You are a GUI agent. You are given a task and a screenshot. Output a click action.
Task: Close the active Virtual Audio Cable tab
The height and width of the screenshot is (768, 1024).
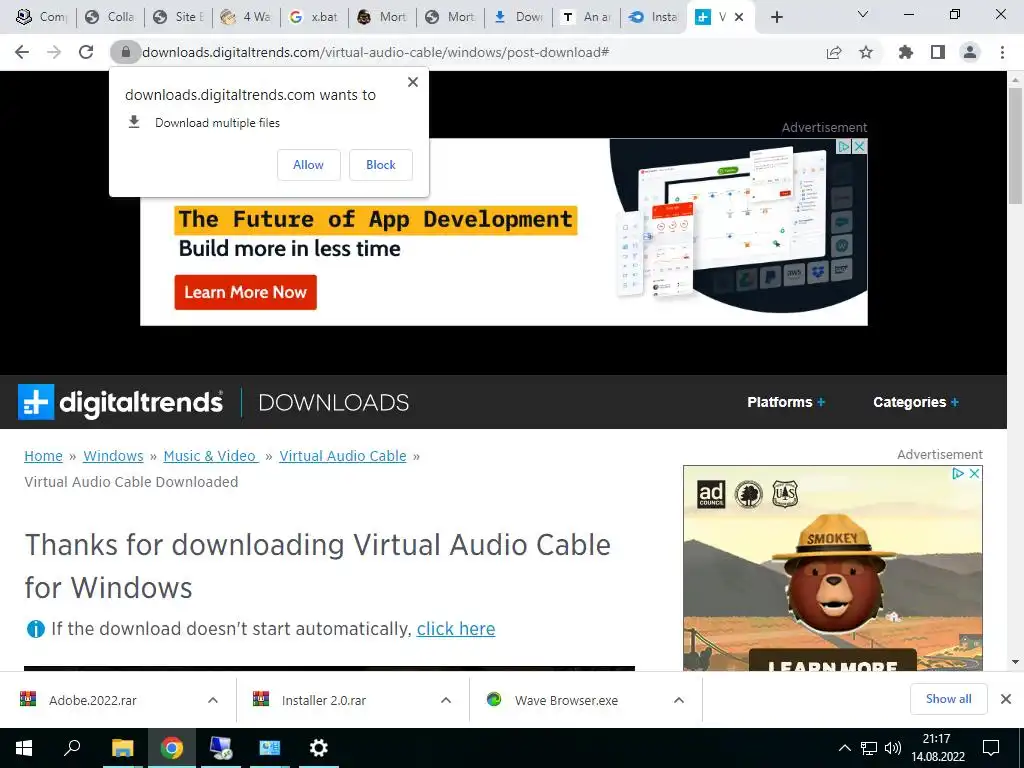click(x=739, y=18)
